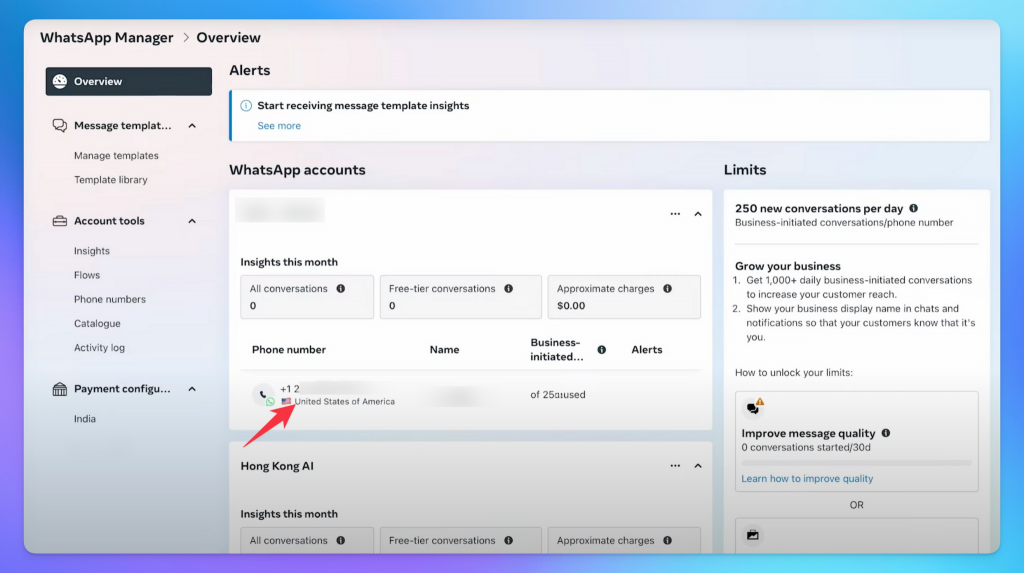Collapse the Message templates sidebar section

click(x=192, y=126)
